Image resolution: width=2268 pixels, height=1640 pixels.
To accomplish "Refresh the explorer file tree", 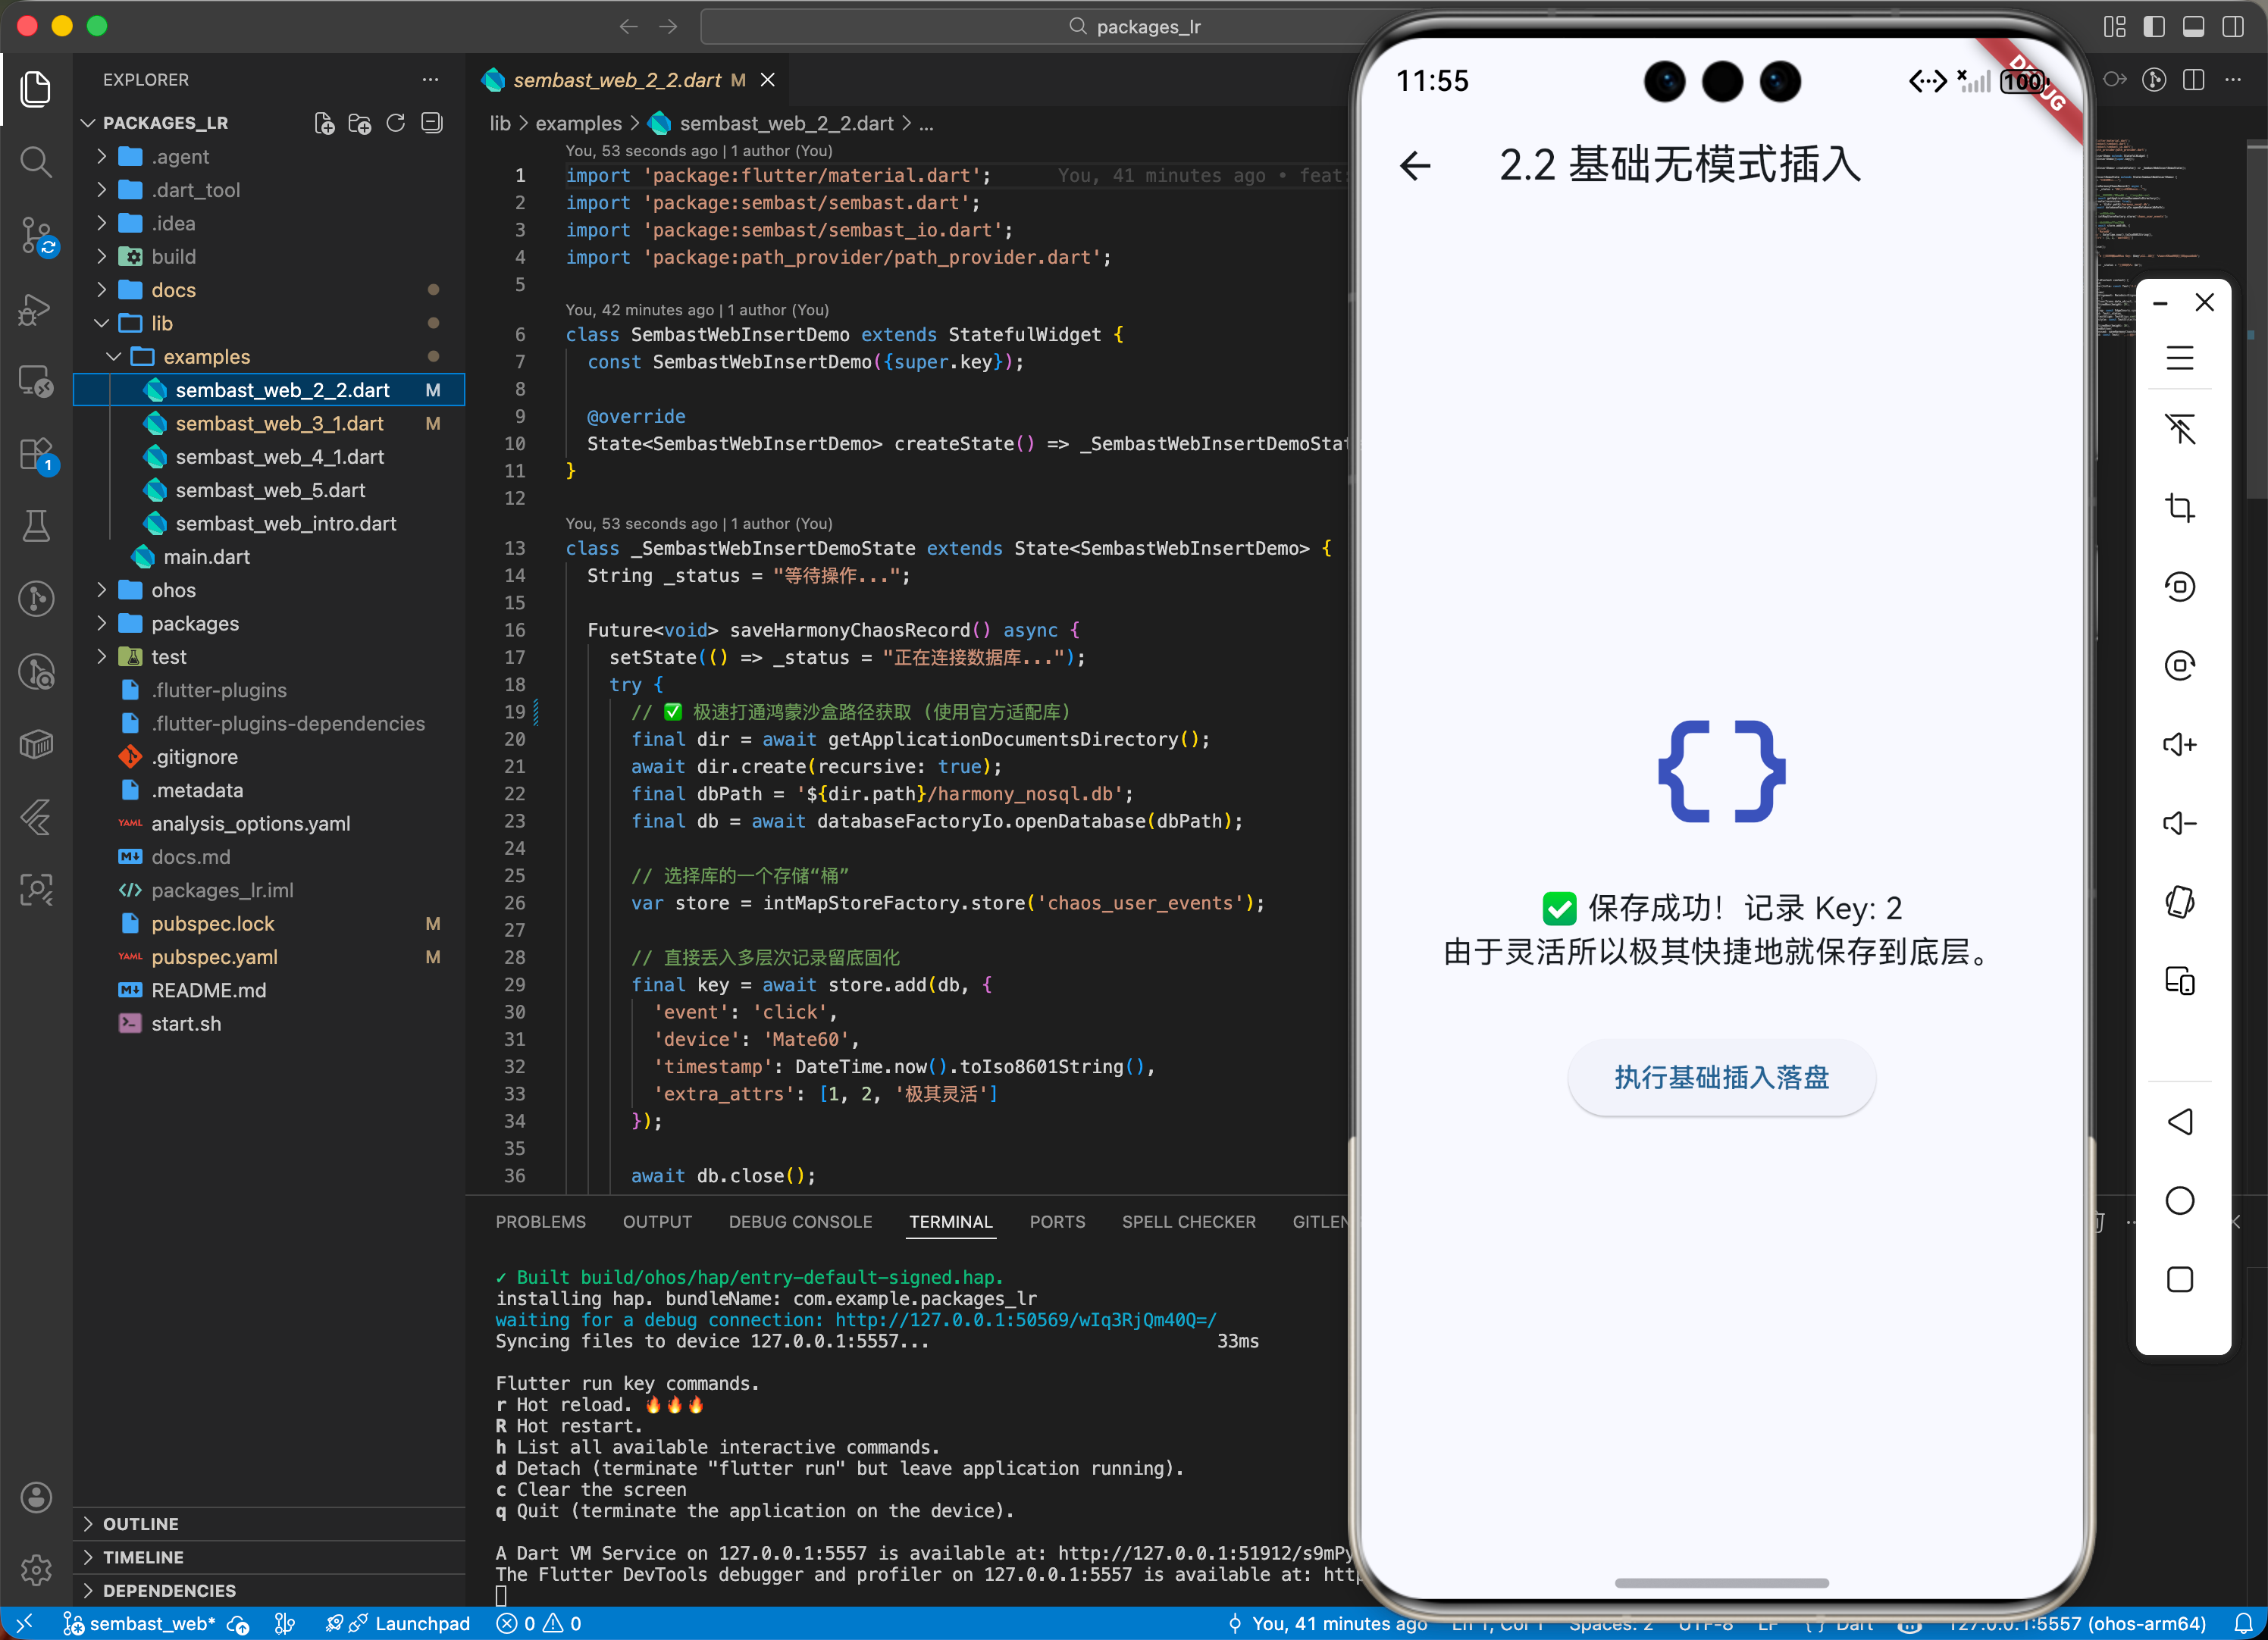I will coord(396,123).
